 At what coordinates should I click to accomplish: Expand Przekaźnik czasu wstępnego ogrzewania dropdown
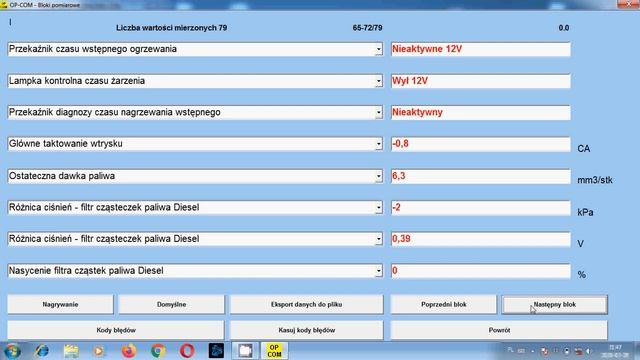(379, 49)
